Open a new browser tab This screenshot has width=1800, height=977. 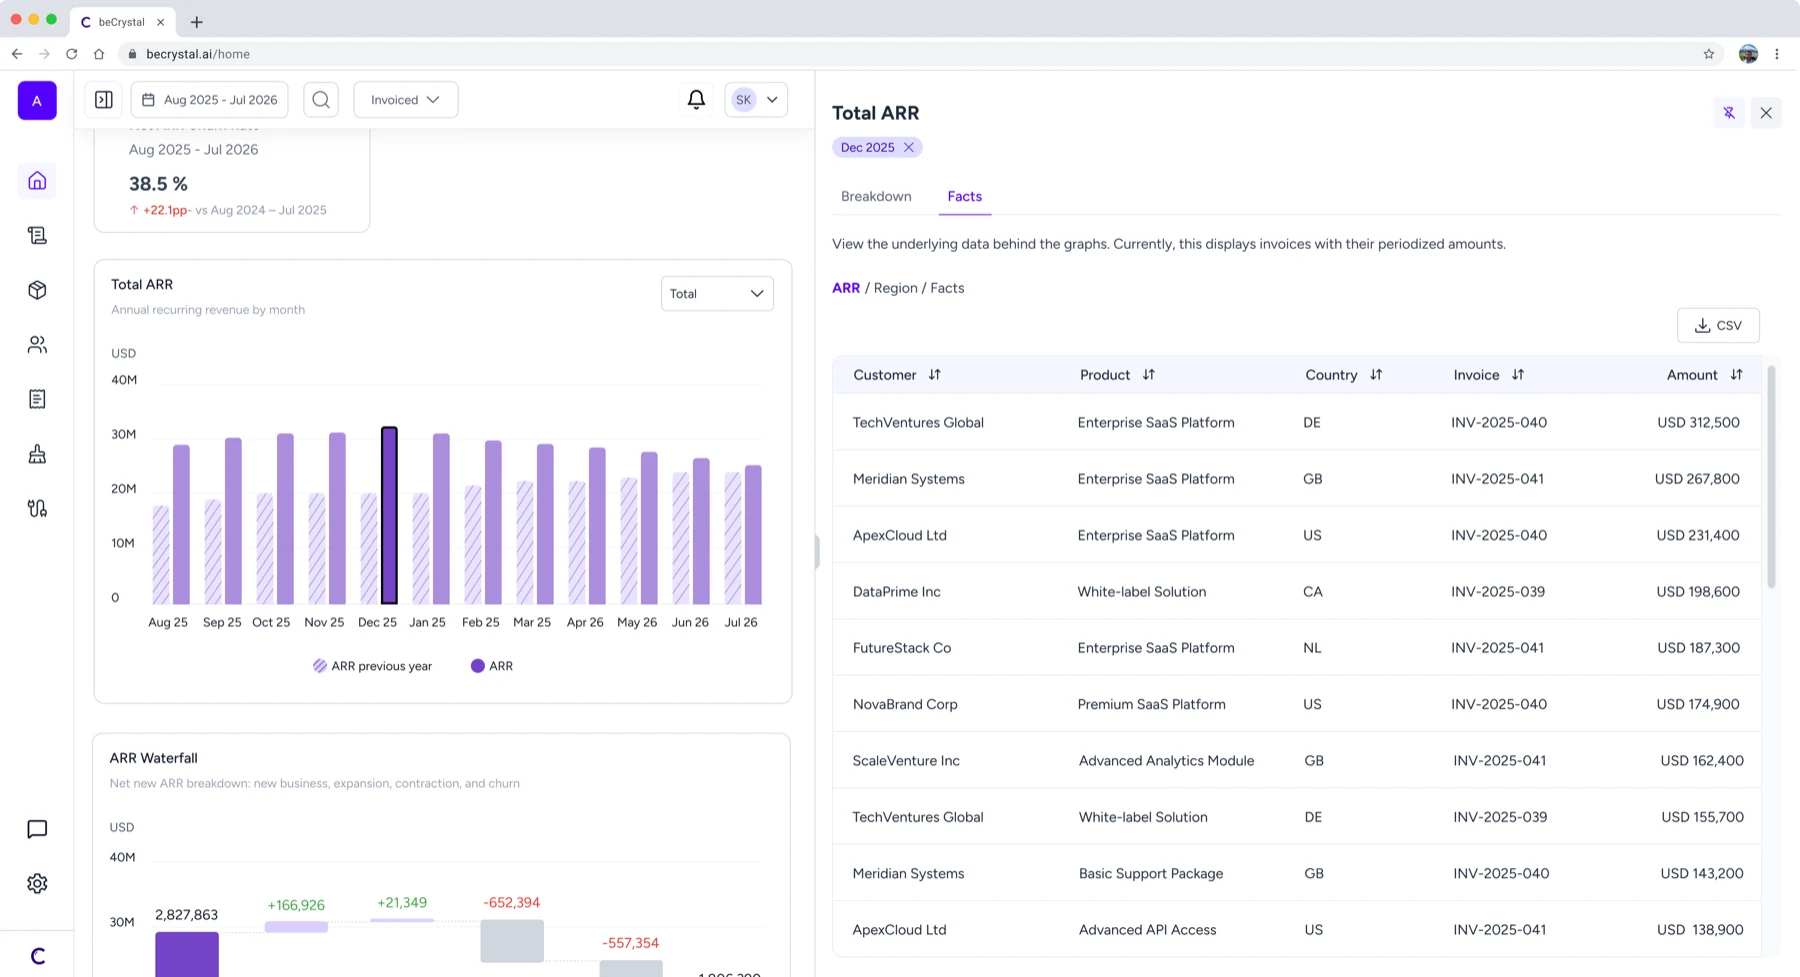[x=197, y=22]
